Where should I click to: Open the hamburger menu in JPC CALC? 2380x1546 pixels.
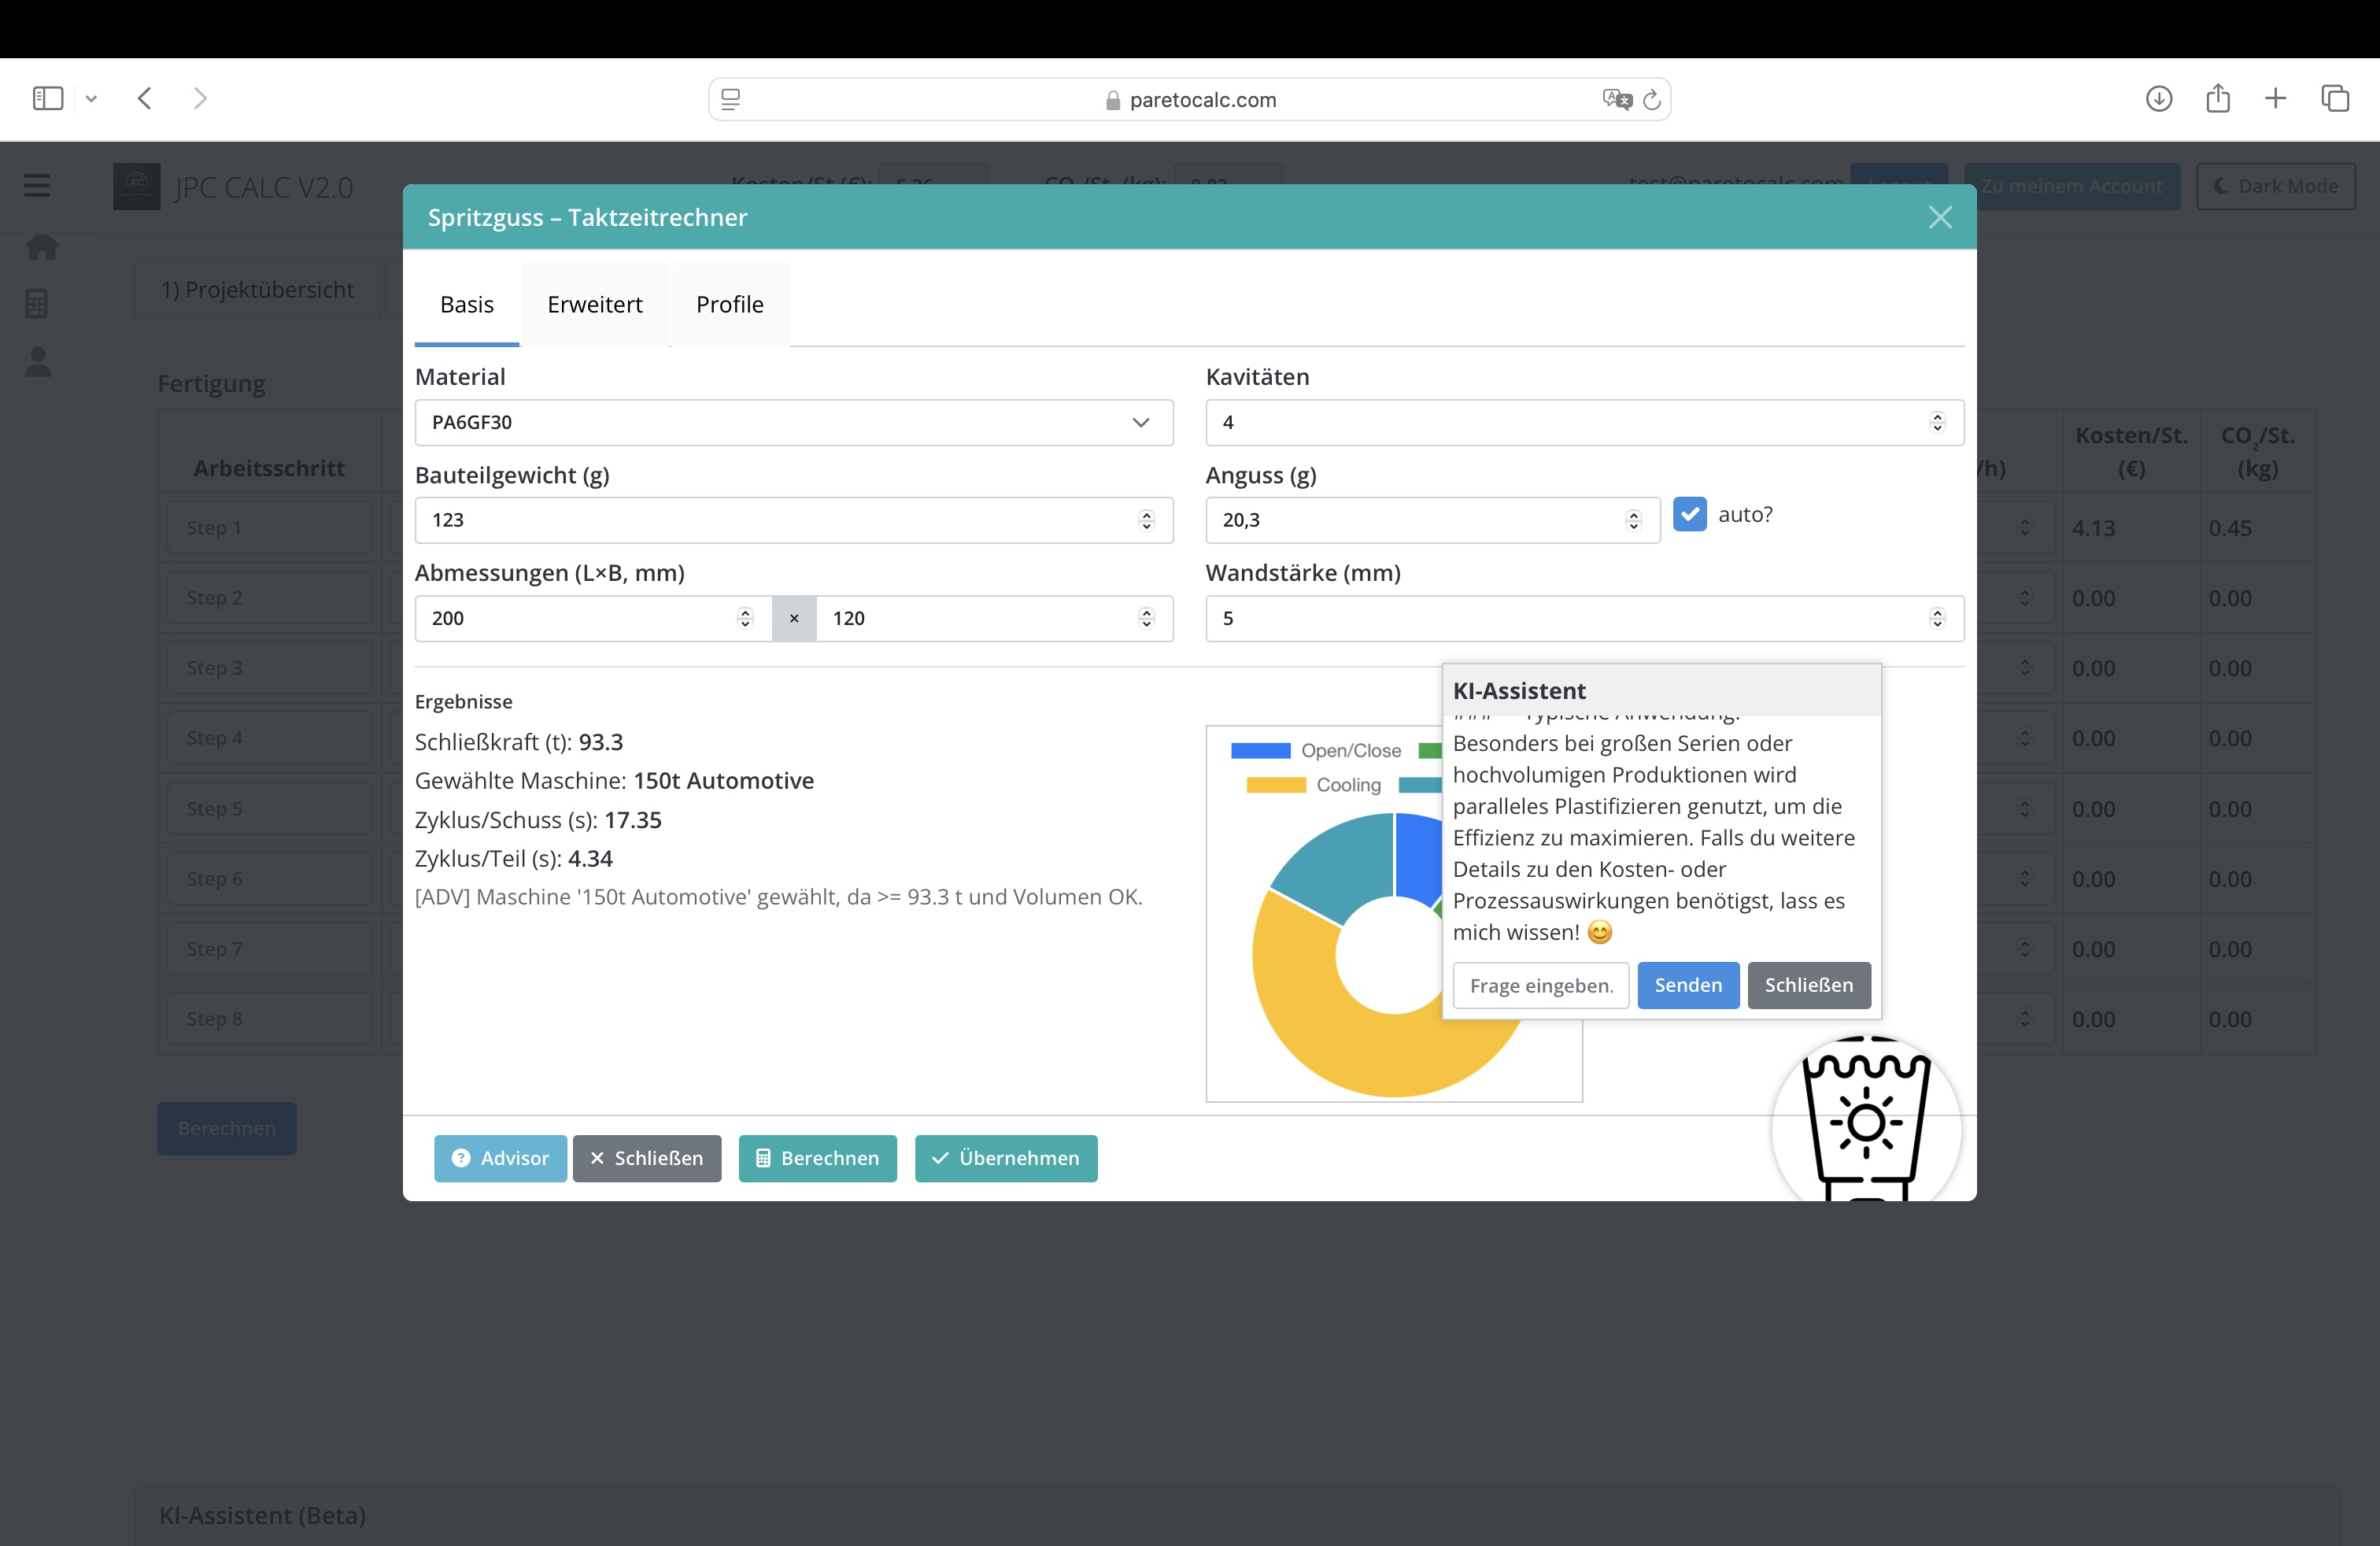point(37,185)
